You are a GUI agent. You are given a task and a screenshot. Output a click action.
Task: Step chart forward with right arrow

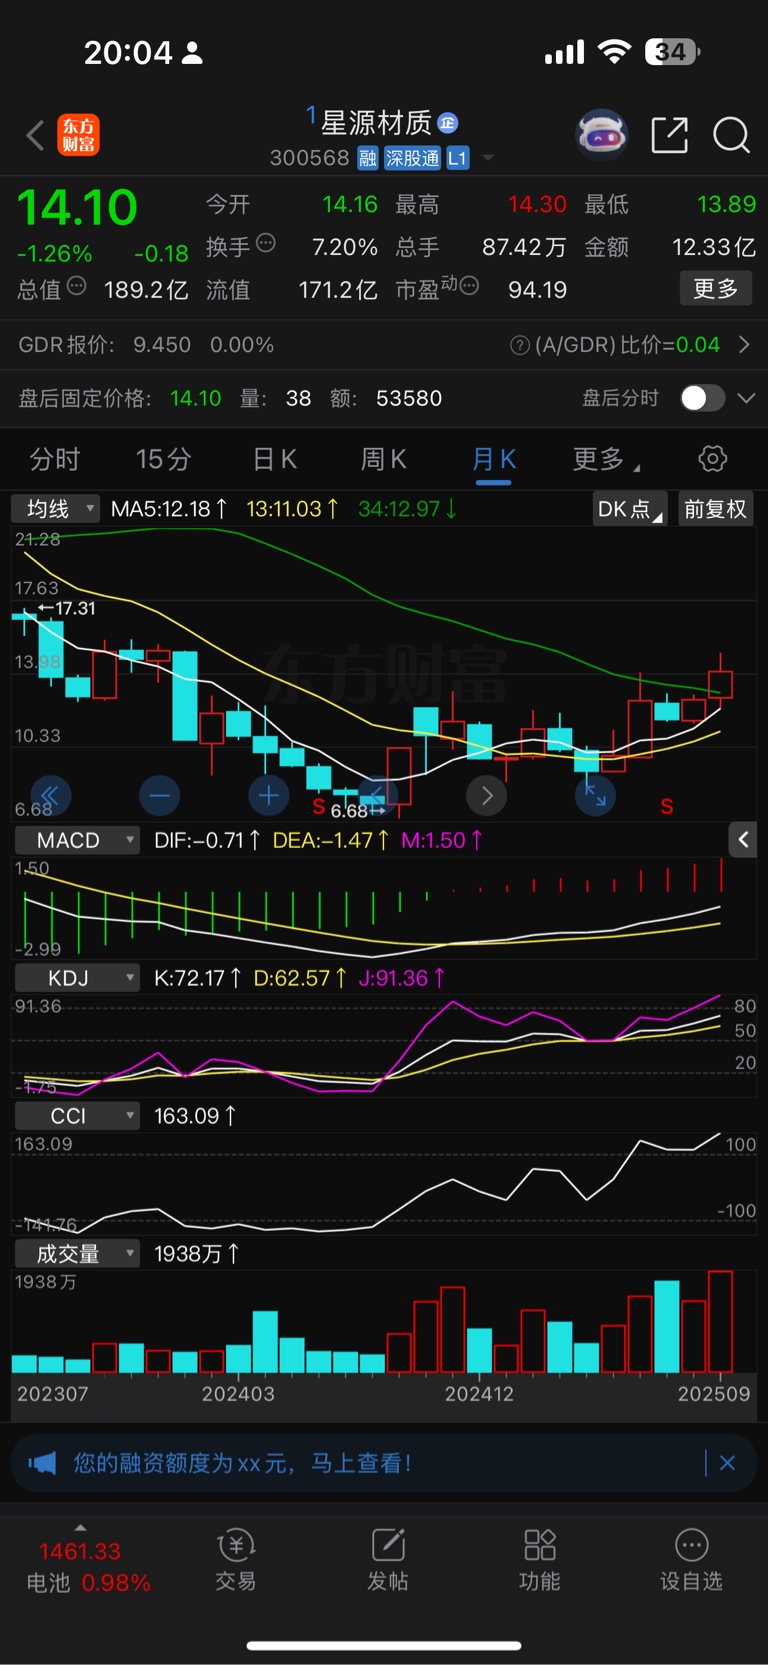(487, 796)
